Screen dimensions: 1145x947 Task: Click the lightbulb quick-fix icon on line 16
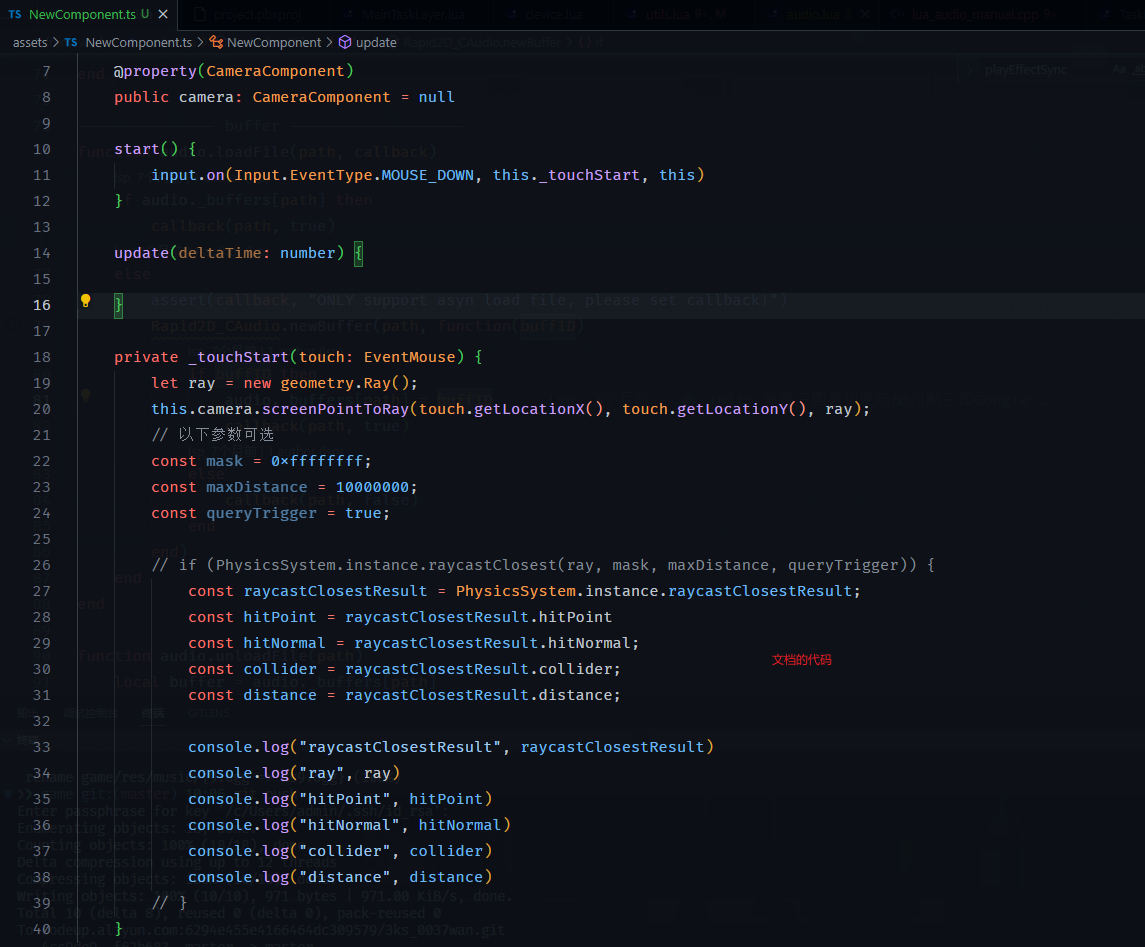coord(85,300)
